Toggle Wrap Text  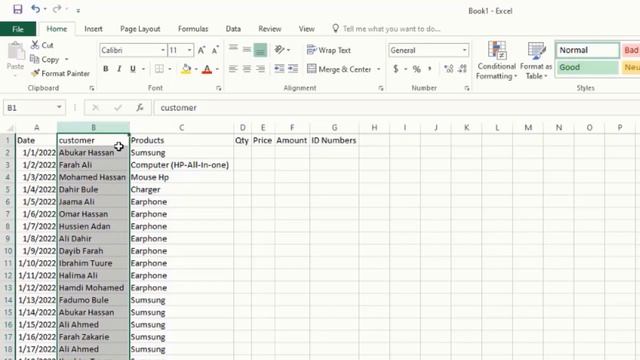pos(329,50)
